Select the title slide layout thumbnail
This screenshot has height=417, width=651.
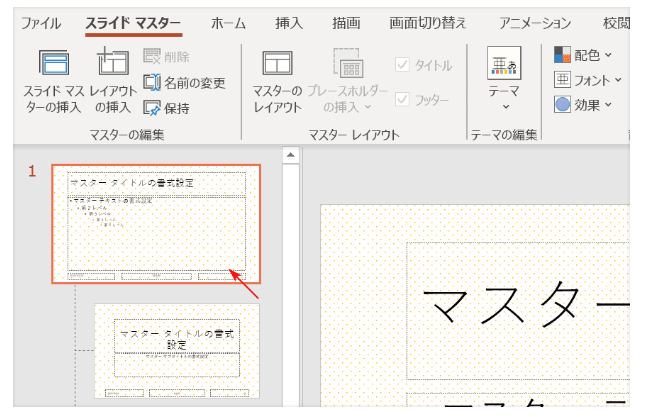click(x=177, y=351)
